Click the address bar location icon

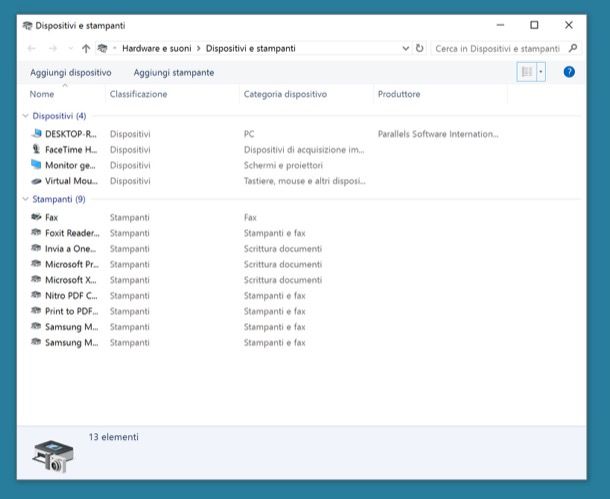coord(102,48)
